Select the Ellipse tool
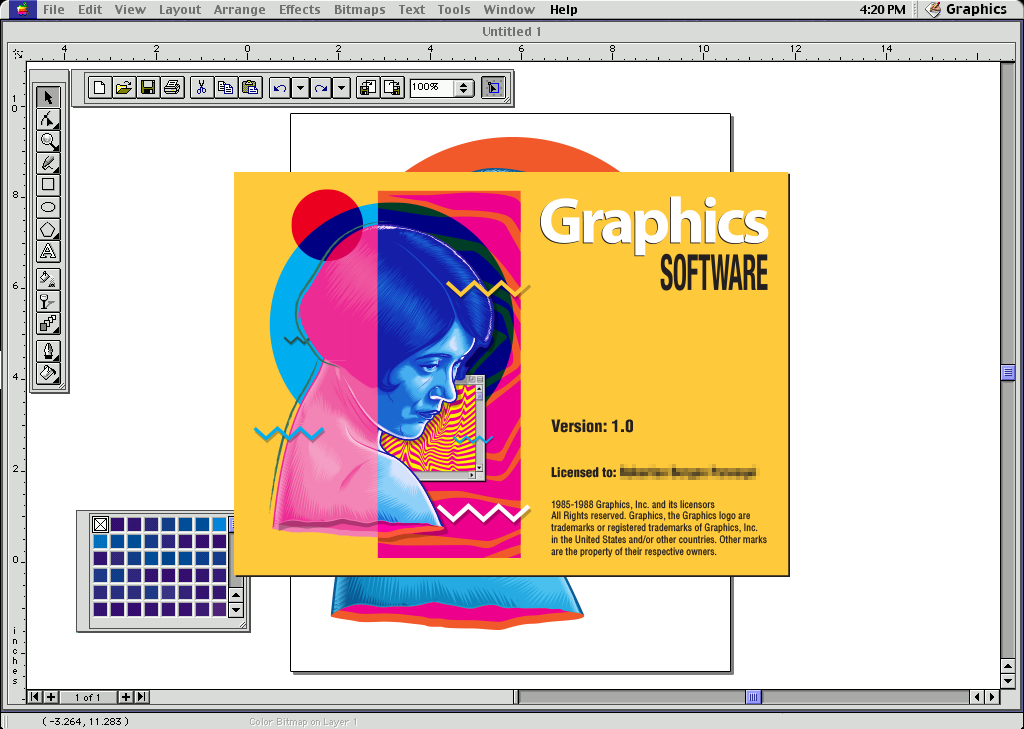The height and width of the screenshot is (729, 1024). [46, 207]
